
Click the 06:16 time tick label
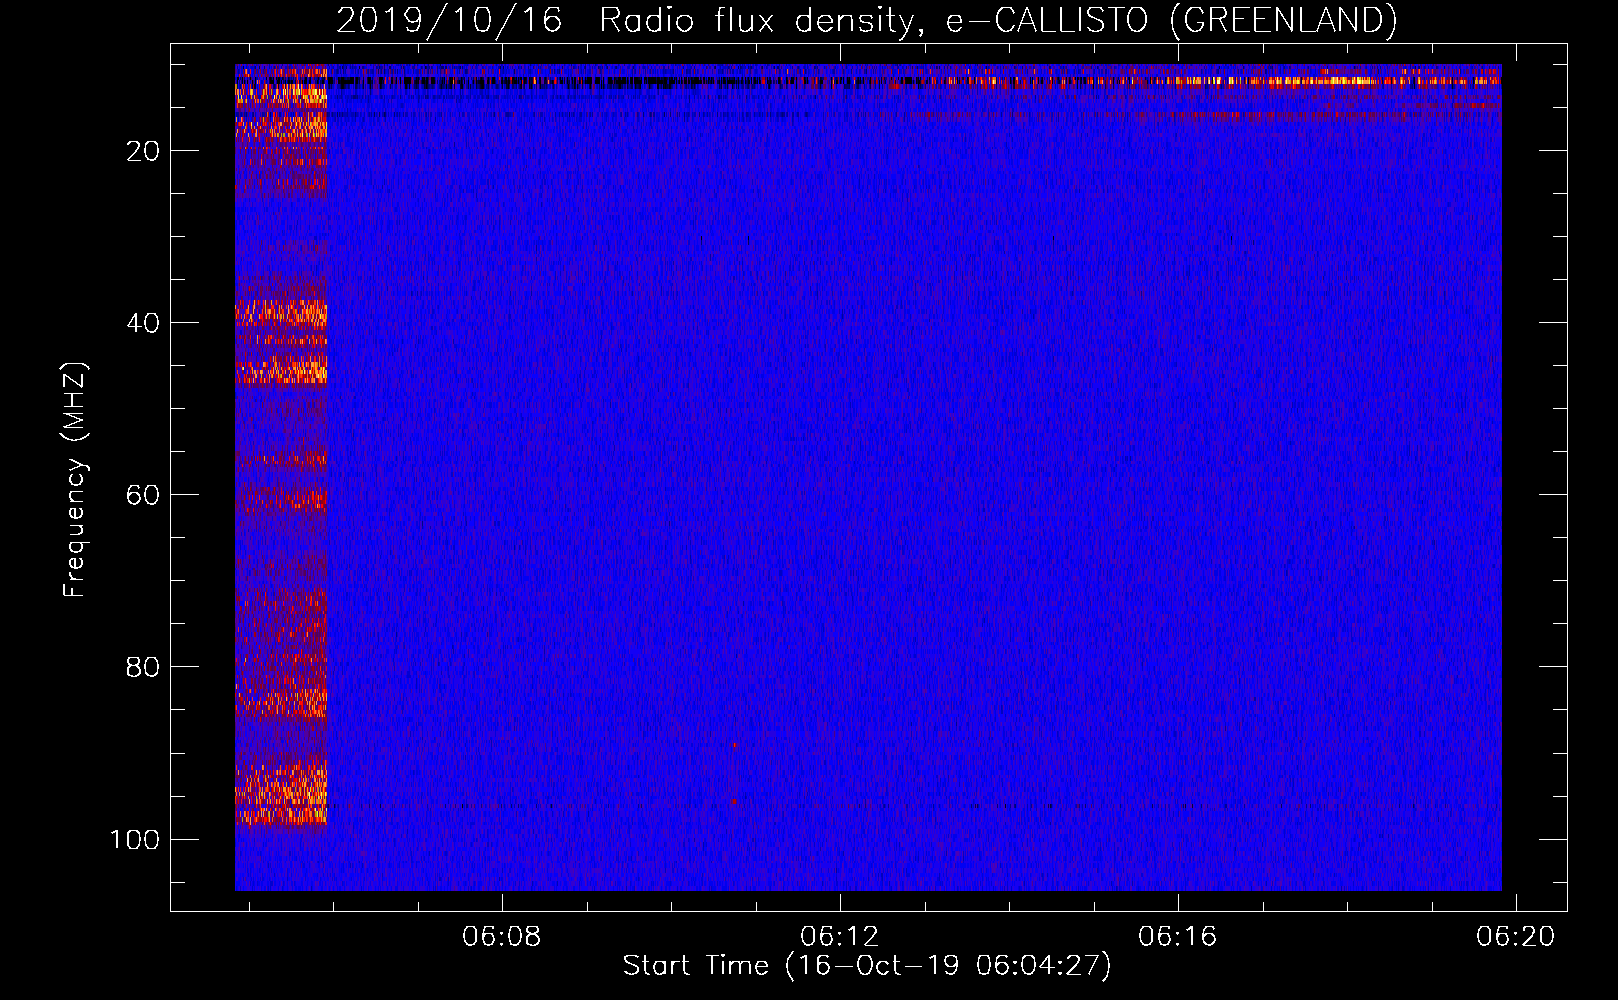[x=1177, y=936]
